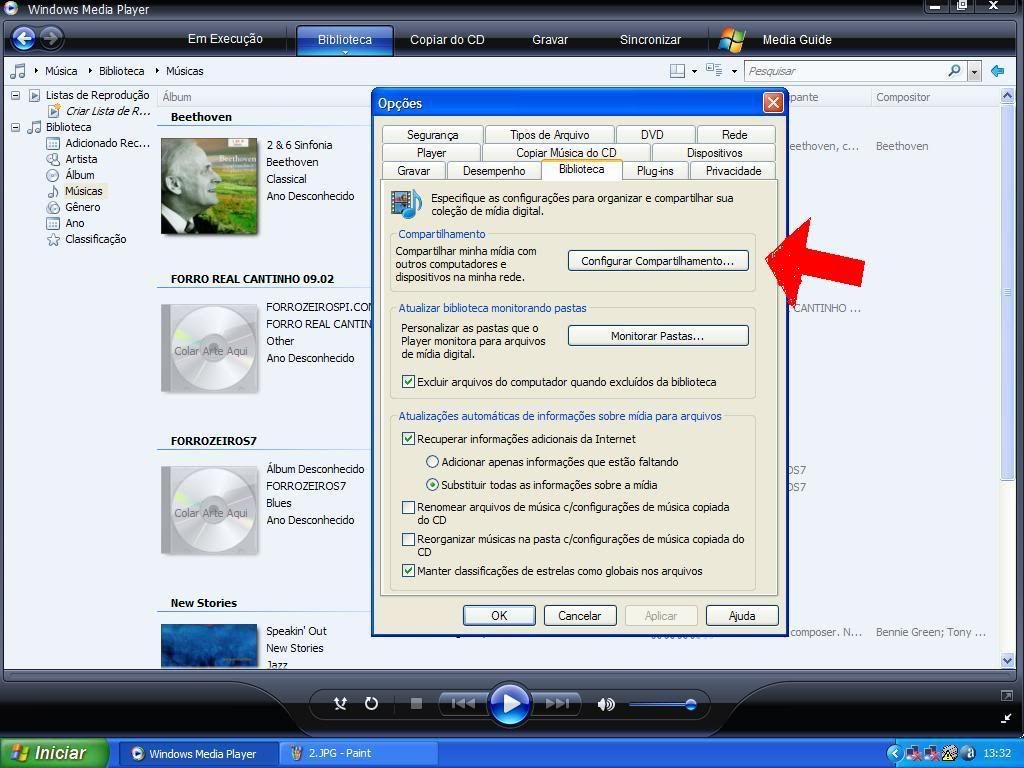Screen dimensions: 1024x768
Task: Open the Ano library view
Action: click(x=74, y=223)
